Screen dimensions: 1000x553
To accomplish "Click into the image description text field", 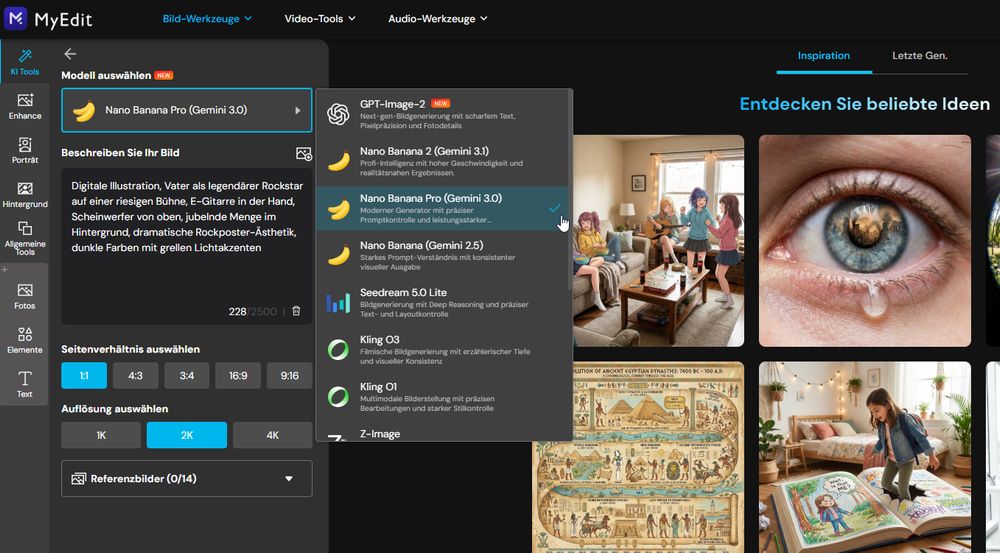I will click(187, 246).
